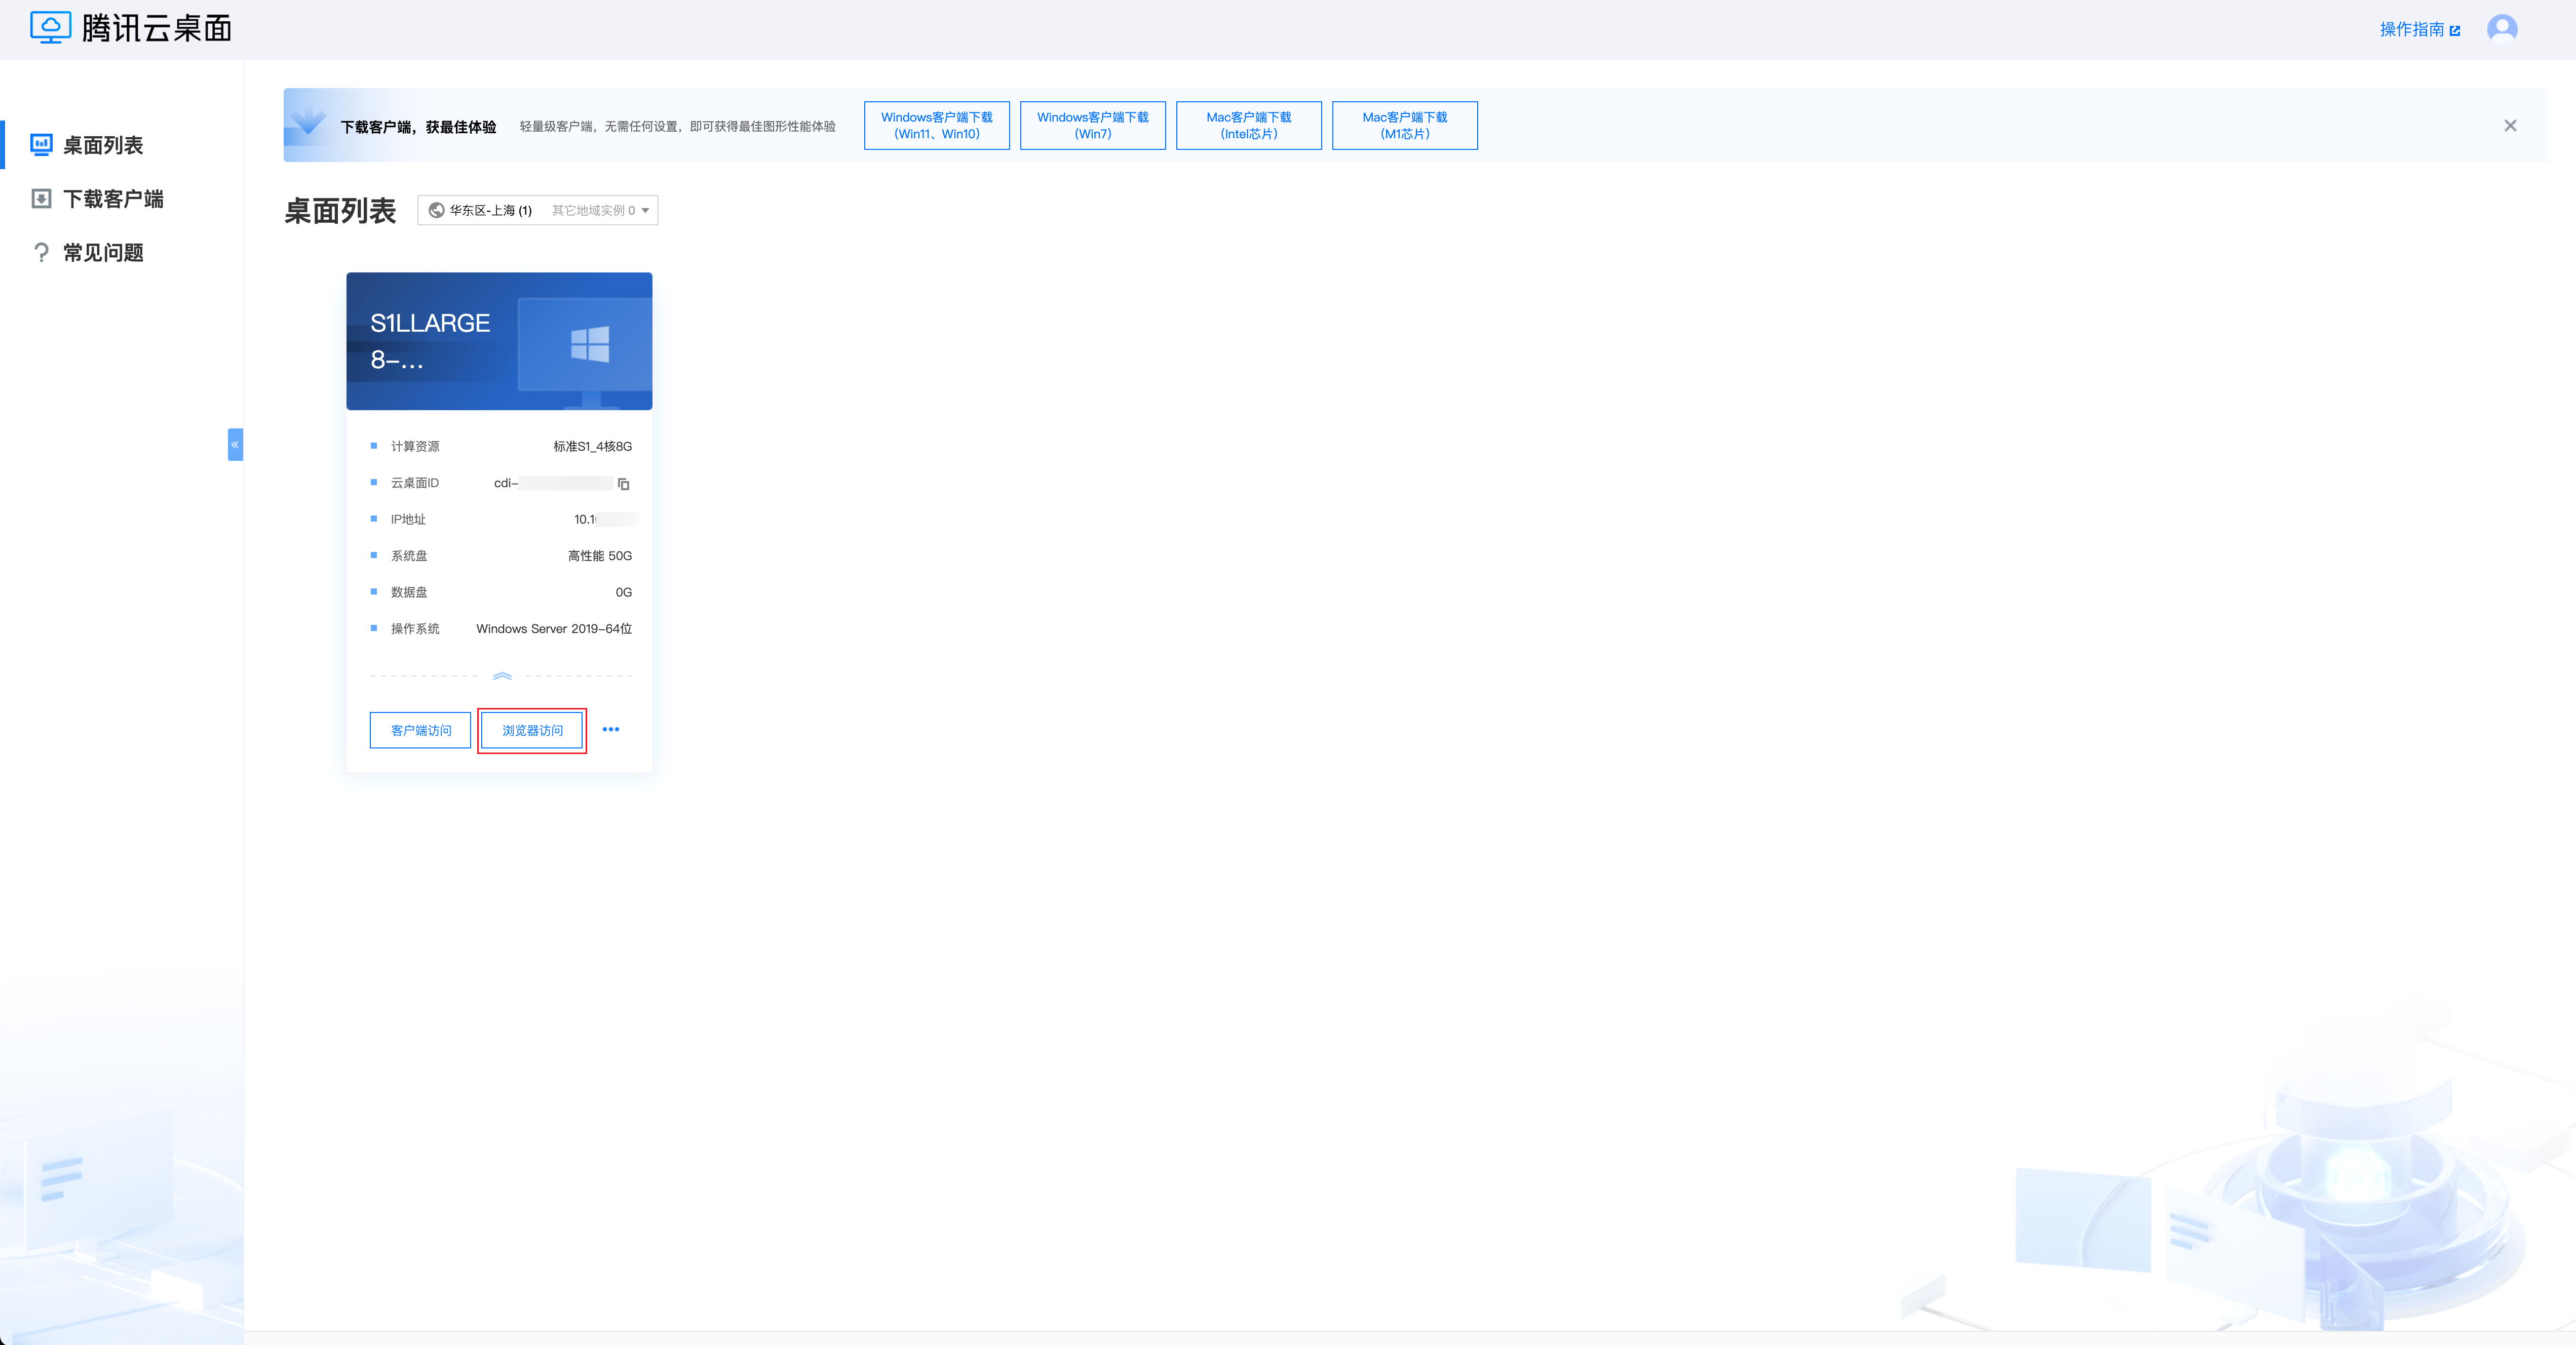Expand the 其它地域实例 region dropdown
The width and height of the screenshot is (2576, 1345).
pos(600,211)
